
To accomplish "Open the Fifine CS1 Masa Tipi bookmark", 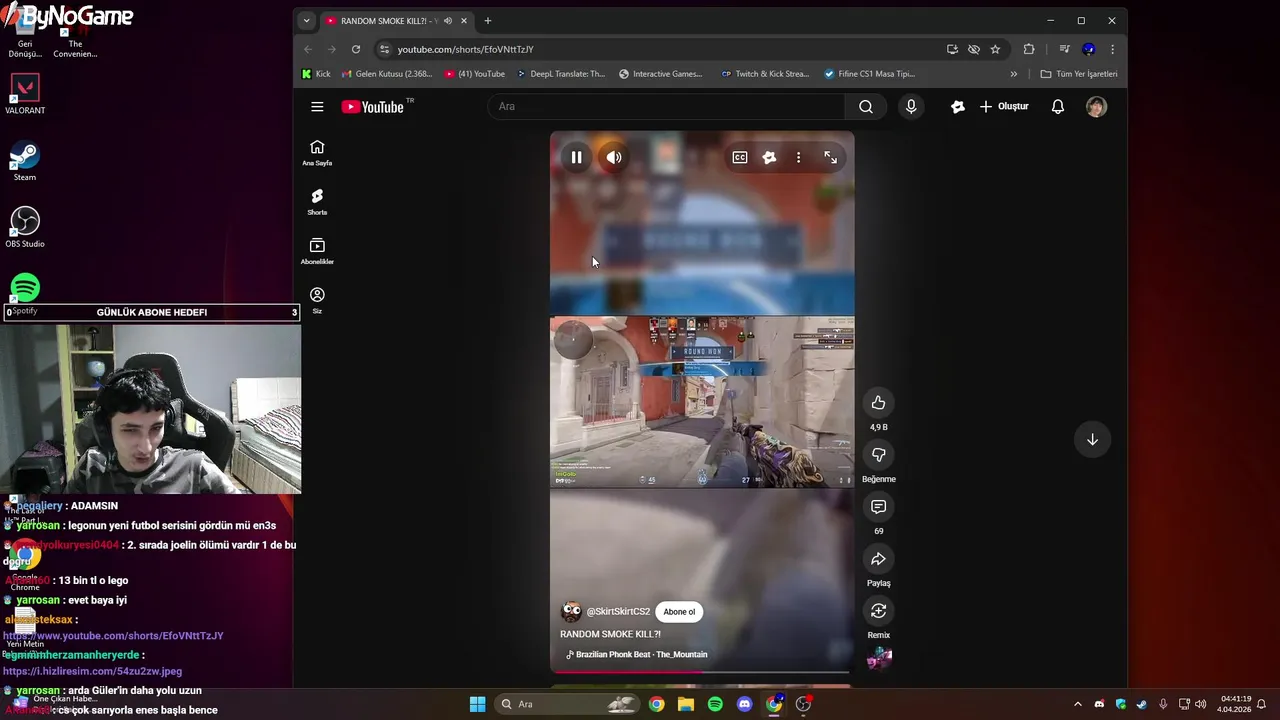I will [x=869, y=74].
